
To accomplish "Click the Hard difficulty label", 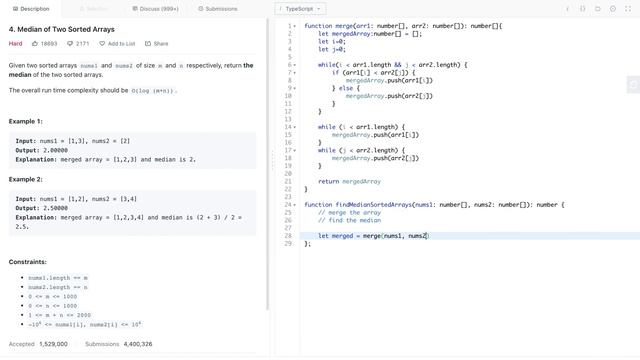I will [x=16, y=43].
